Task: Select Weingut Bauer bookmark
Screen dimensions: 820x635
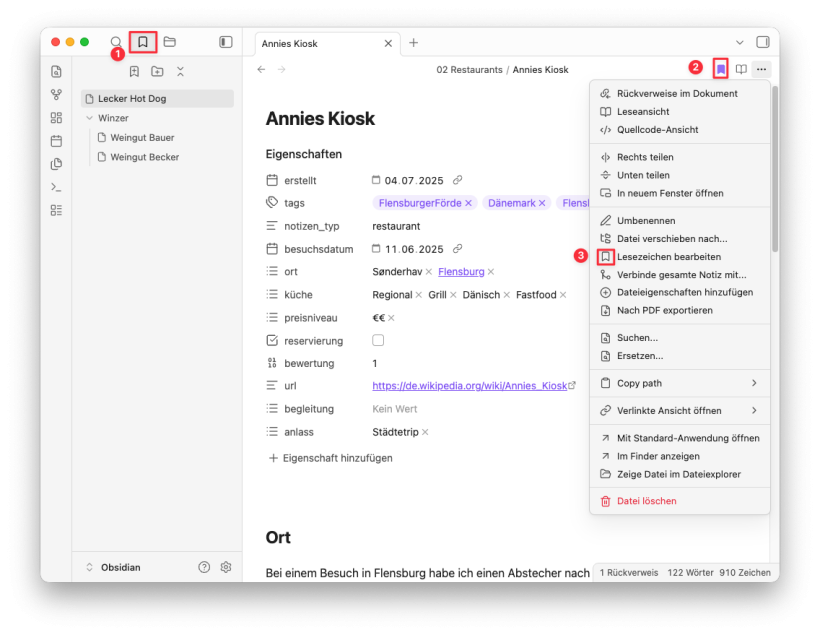Action: (x=142, y=137)
